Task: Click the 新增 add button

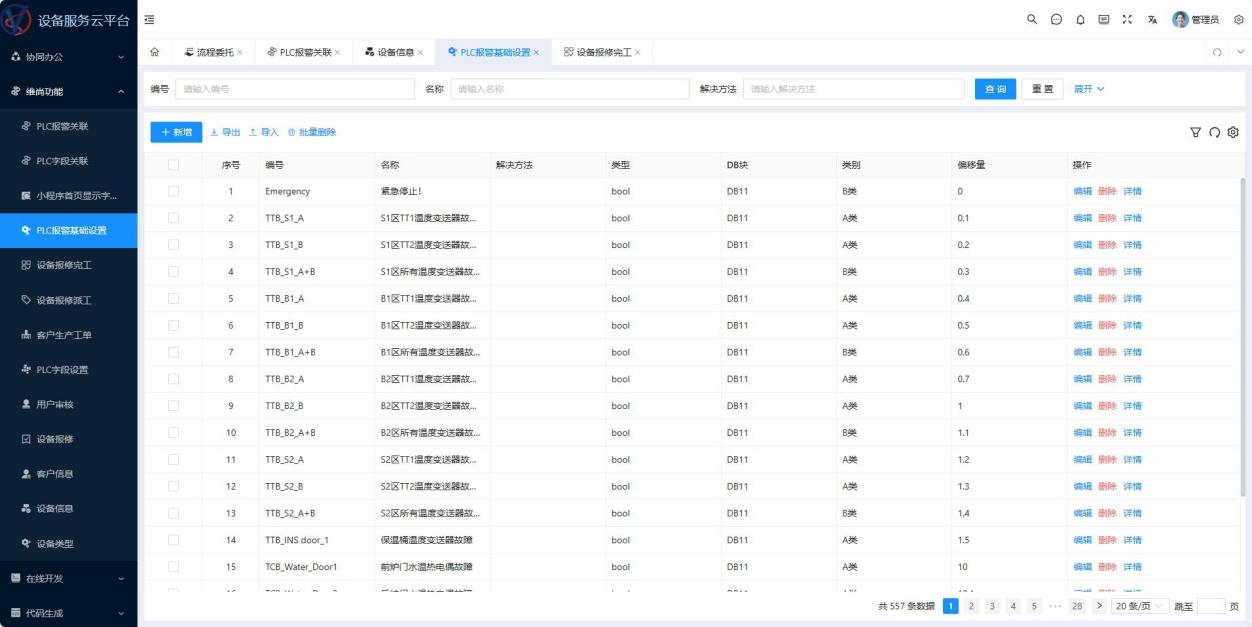Action: click(x=176, y=132)
